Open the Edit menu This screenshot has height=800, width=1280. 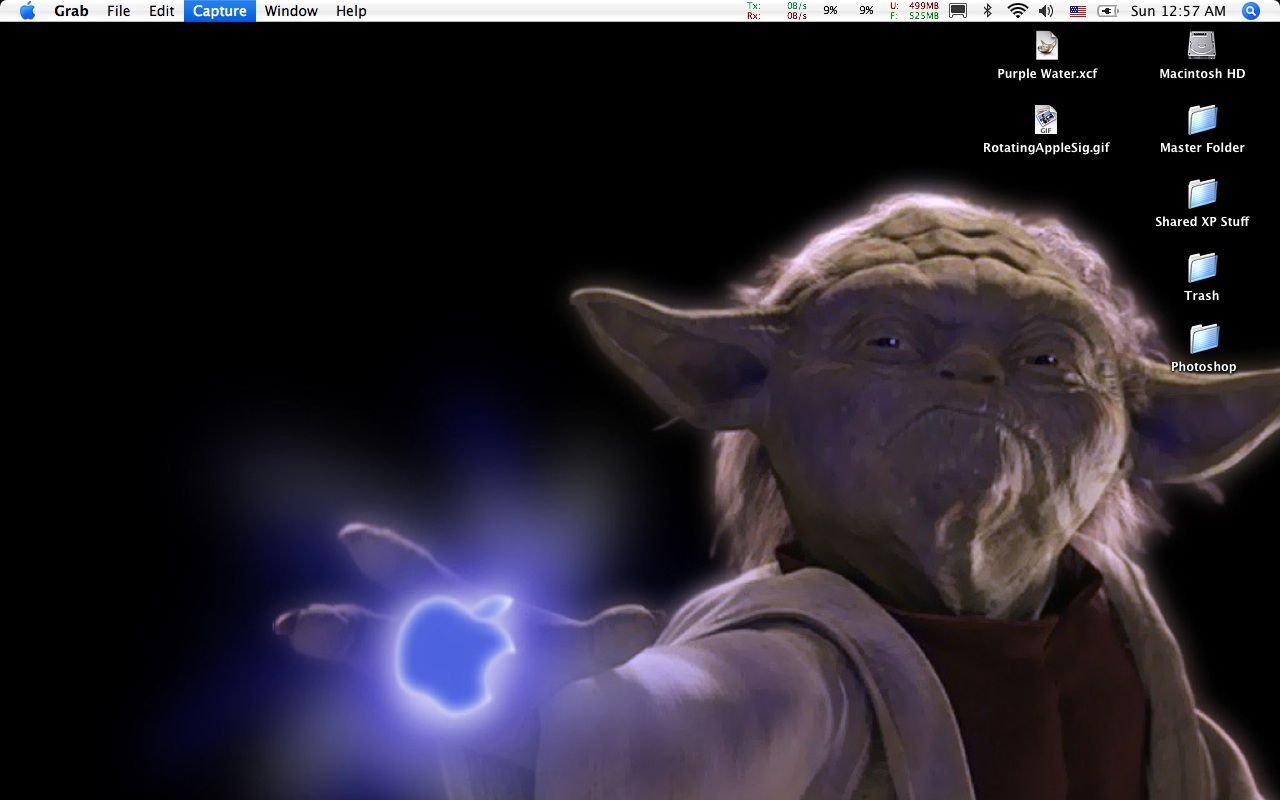point(162,11)
